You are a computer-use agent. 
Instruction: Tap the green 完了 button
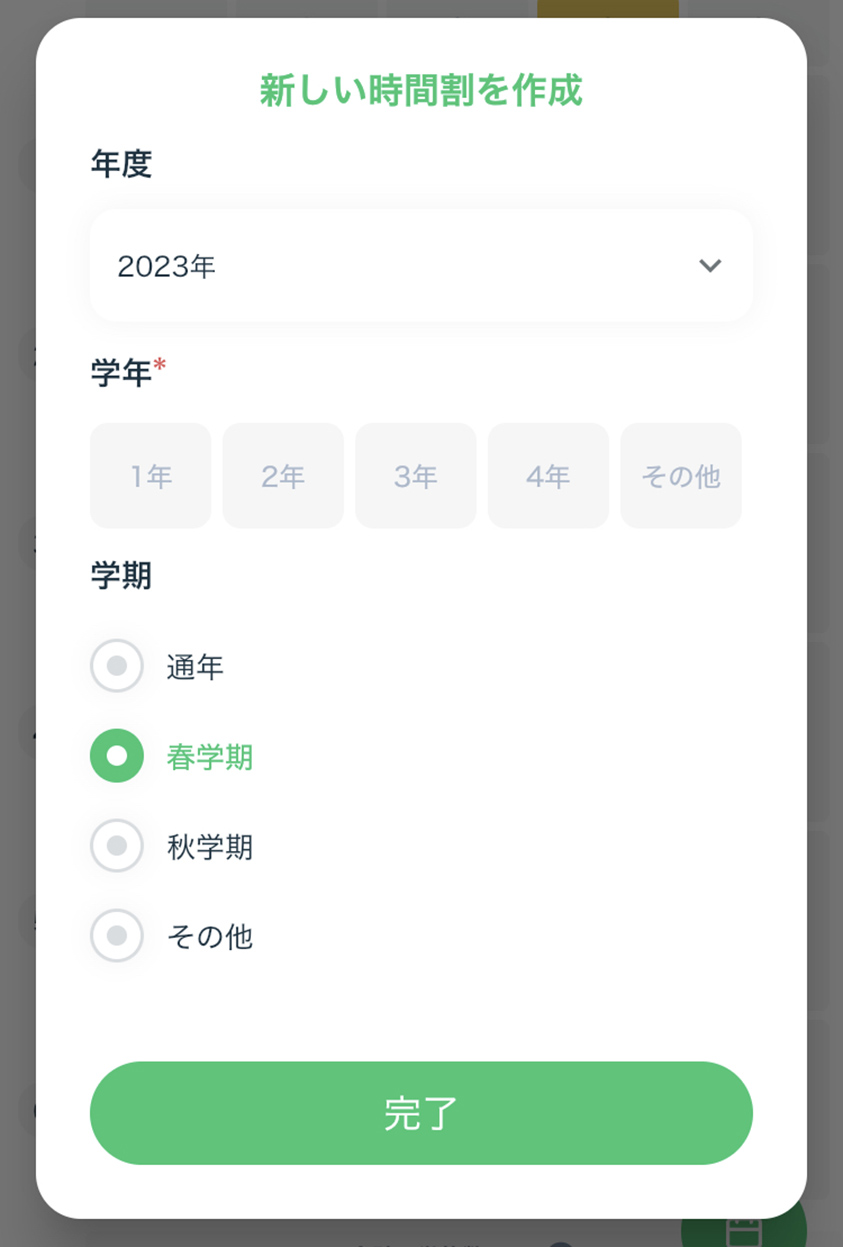tap(421, 1113)
